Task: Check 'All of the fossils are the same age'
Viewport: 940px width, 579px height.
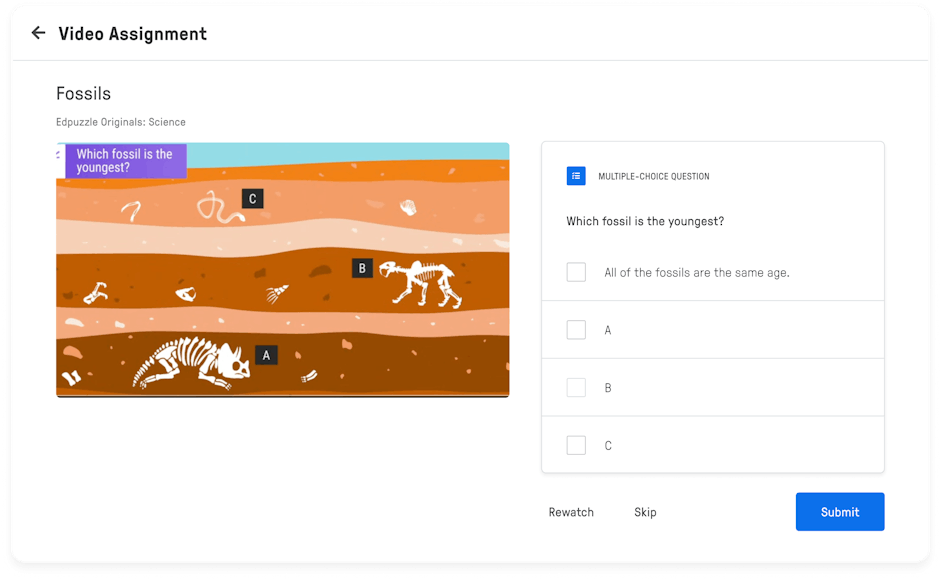Action: coord(576,272)
